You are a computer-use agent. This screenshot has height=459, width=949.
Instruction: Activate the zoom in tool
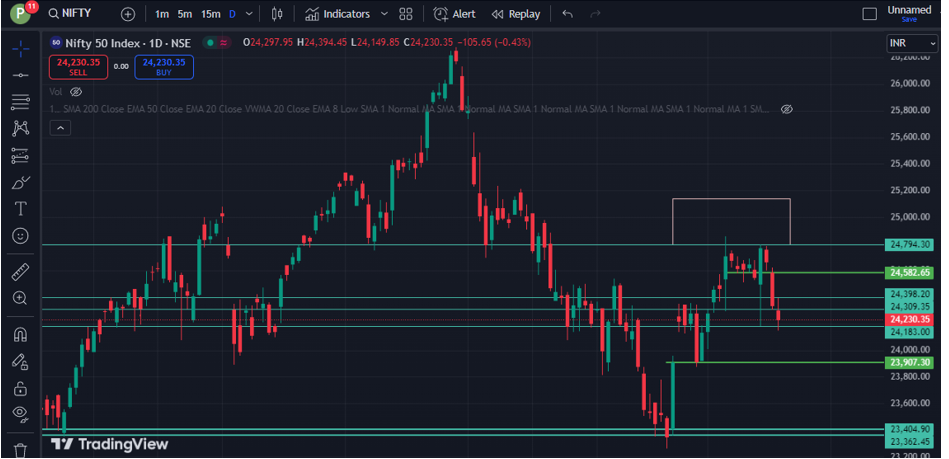21,298
